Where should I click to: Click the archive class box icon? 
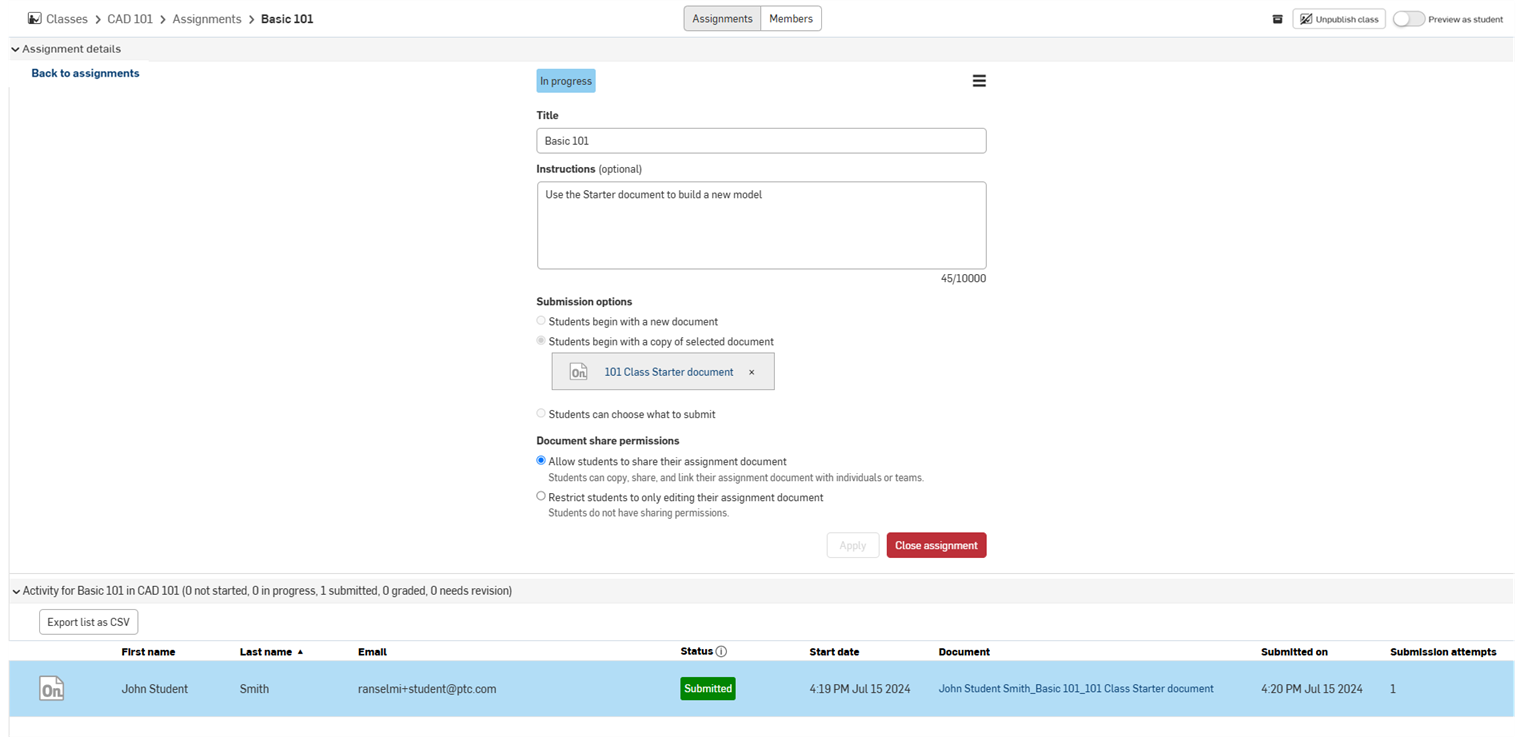click(1277, 19)
